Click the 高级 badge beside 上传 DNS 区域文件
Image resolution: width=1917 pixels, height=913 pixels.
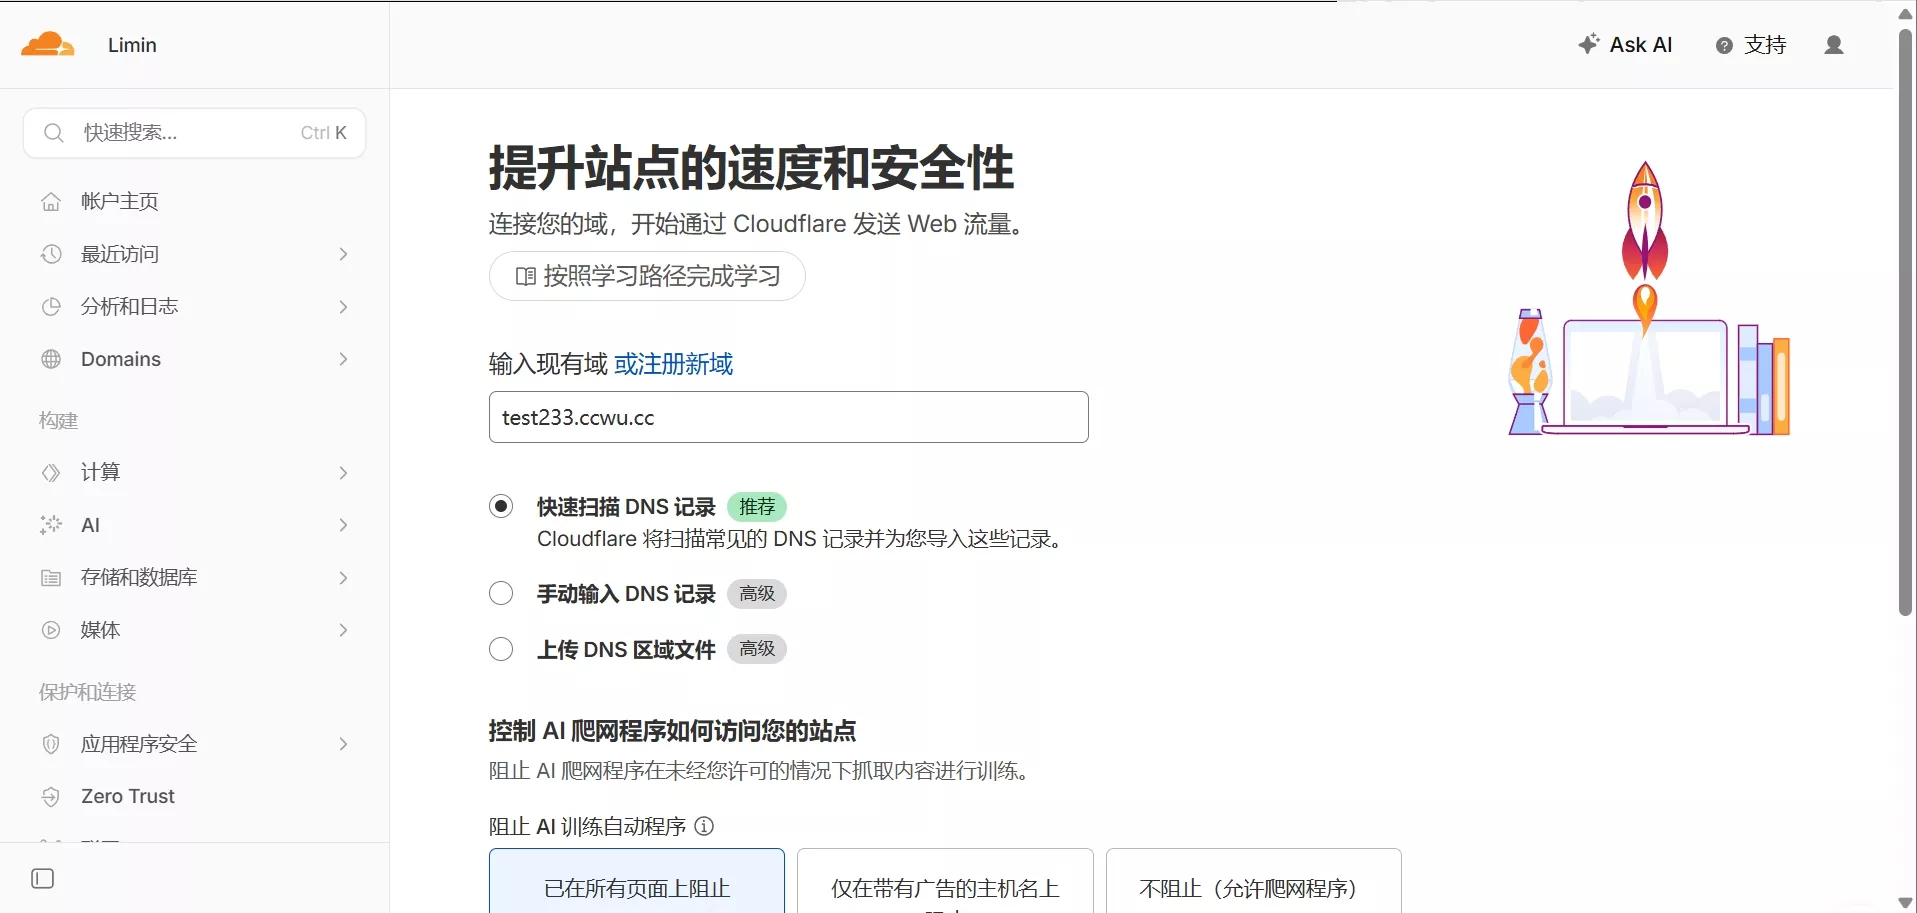(757, 649)
